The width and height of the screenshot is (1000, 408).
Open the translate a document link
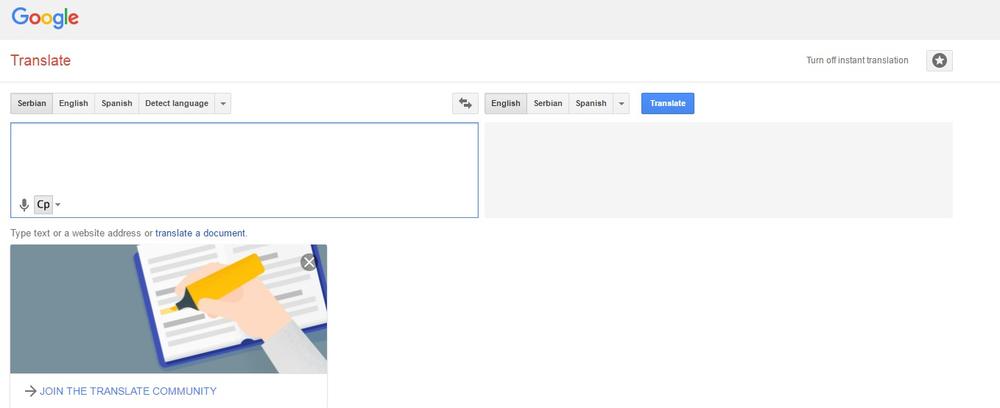pos(200,233)
